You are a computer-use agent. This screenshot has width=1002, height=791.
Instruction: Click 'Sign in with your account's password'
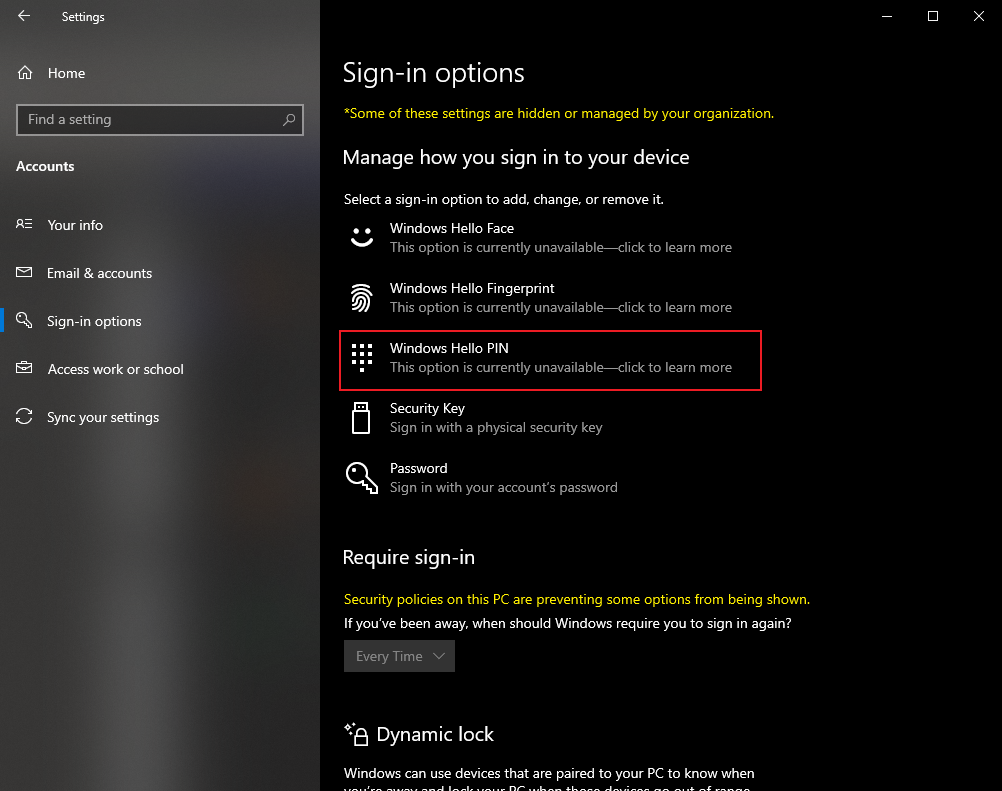coord(504,488)
